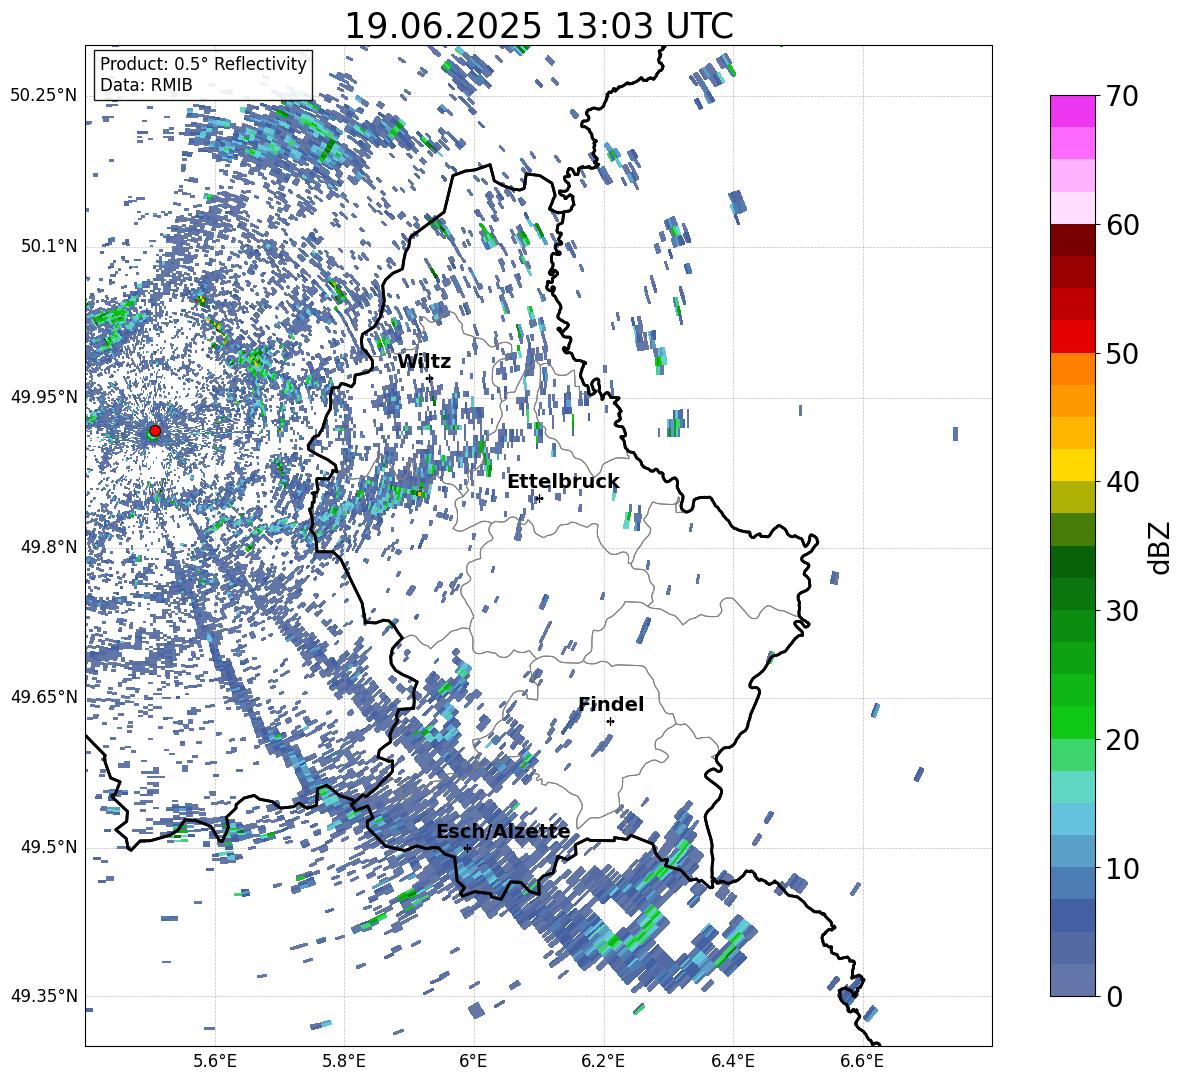Click the 50.1°N latitude label
The width and height of the screenshot is (1184, 1081).
48,247
